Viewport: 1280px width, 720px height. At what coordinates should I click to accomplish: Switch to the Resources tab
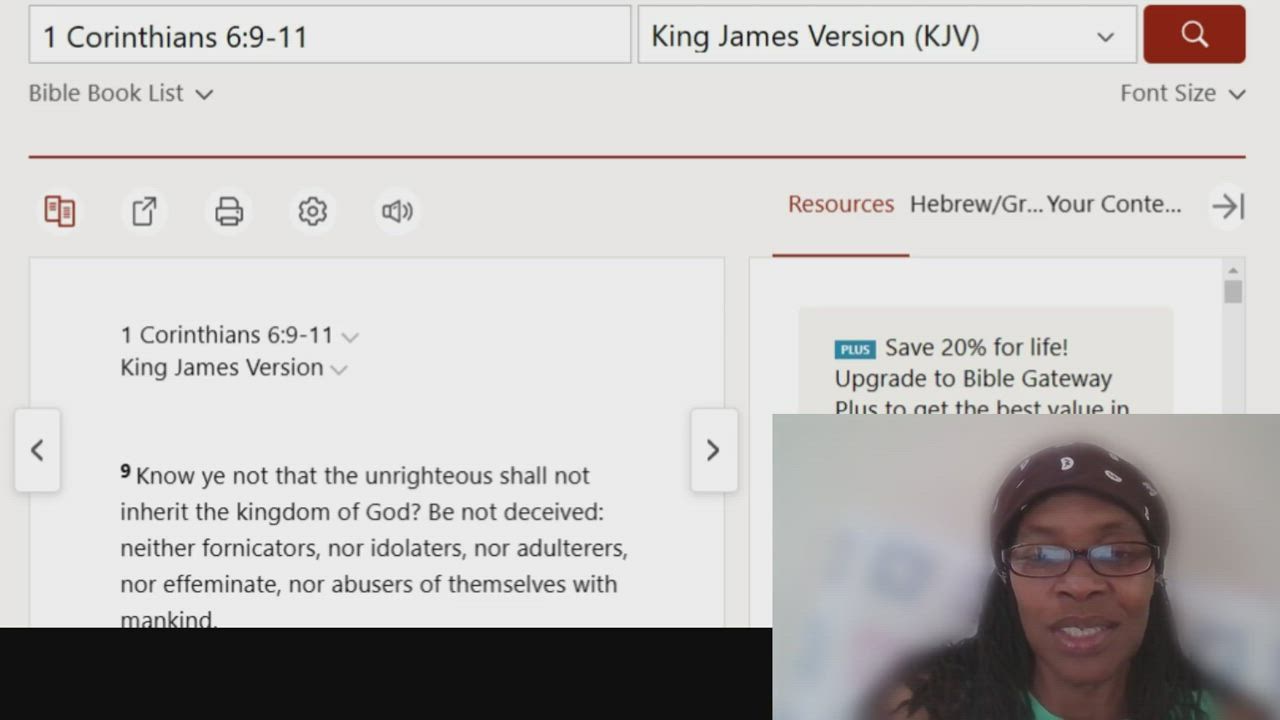click(841, 204)
